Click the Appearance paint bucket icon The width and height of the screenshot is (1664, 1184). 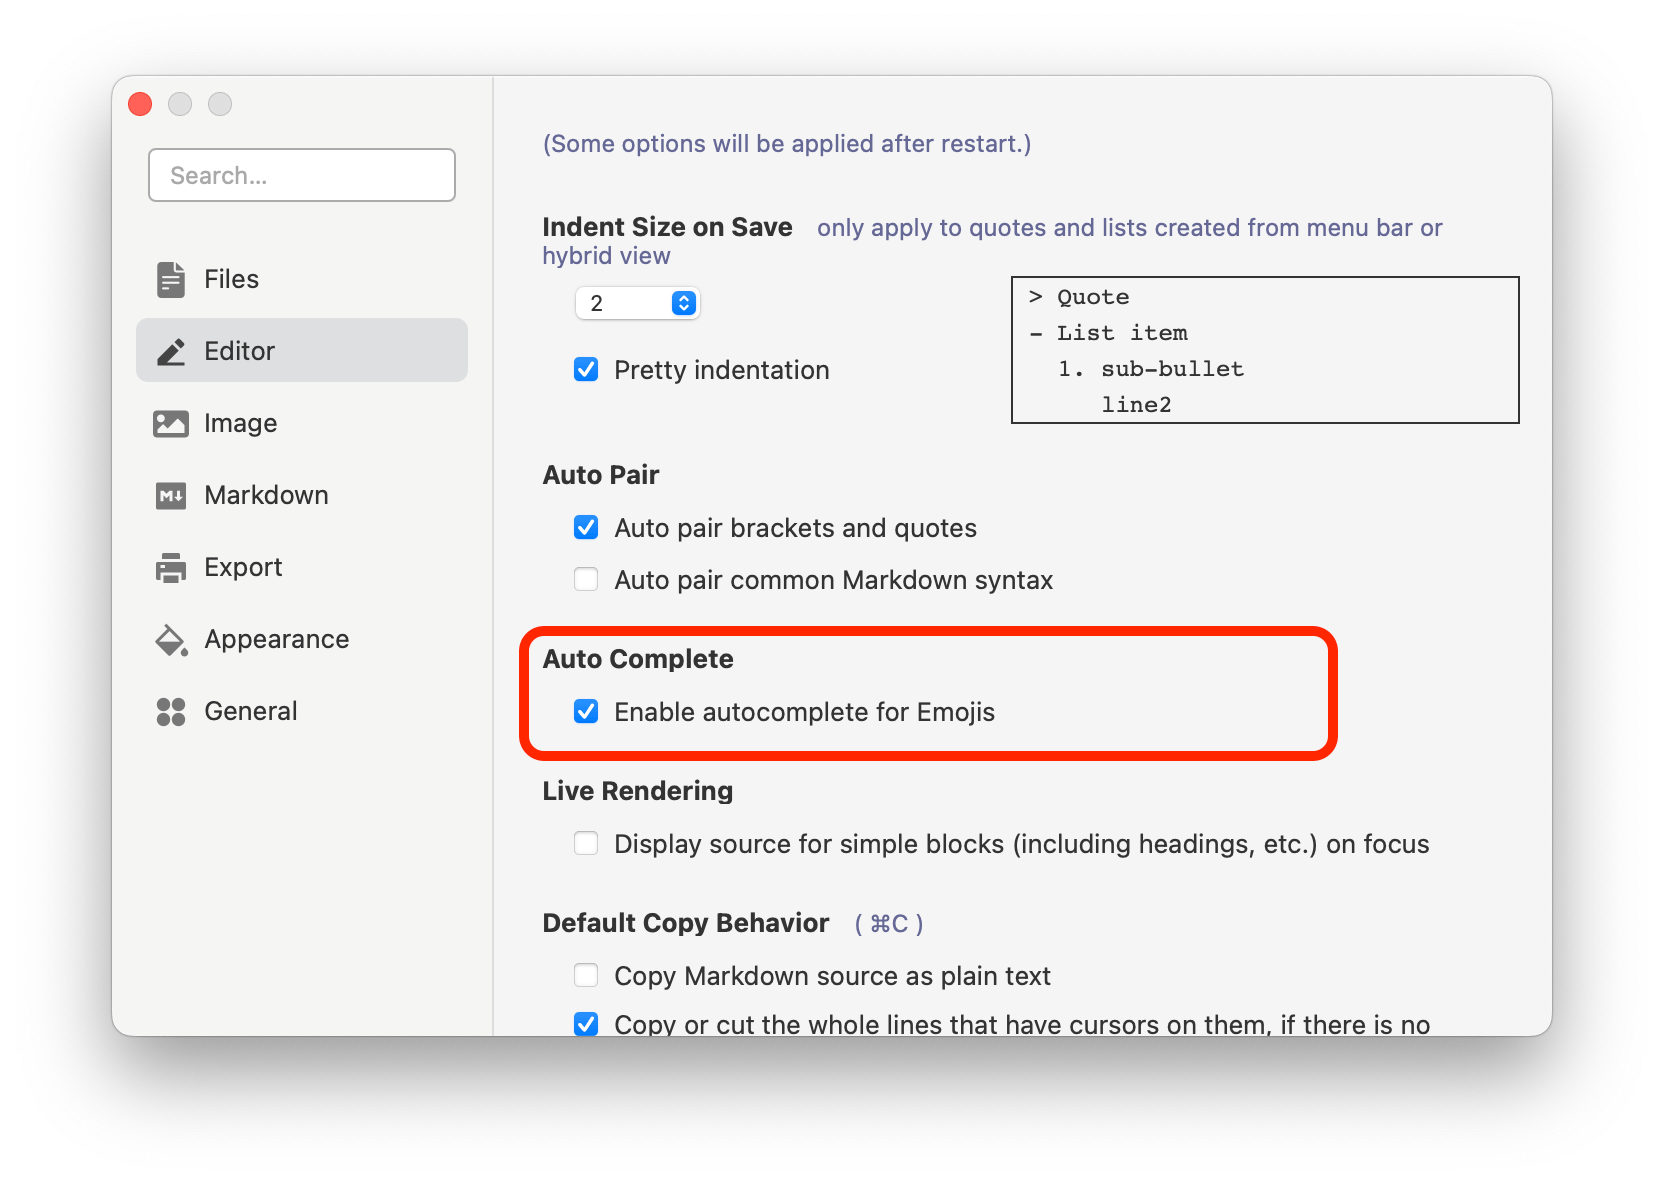click(171, 640)
